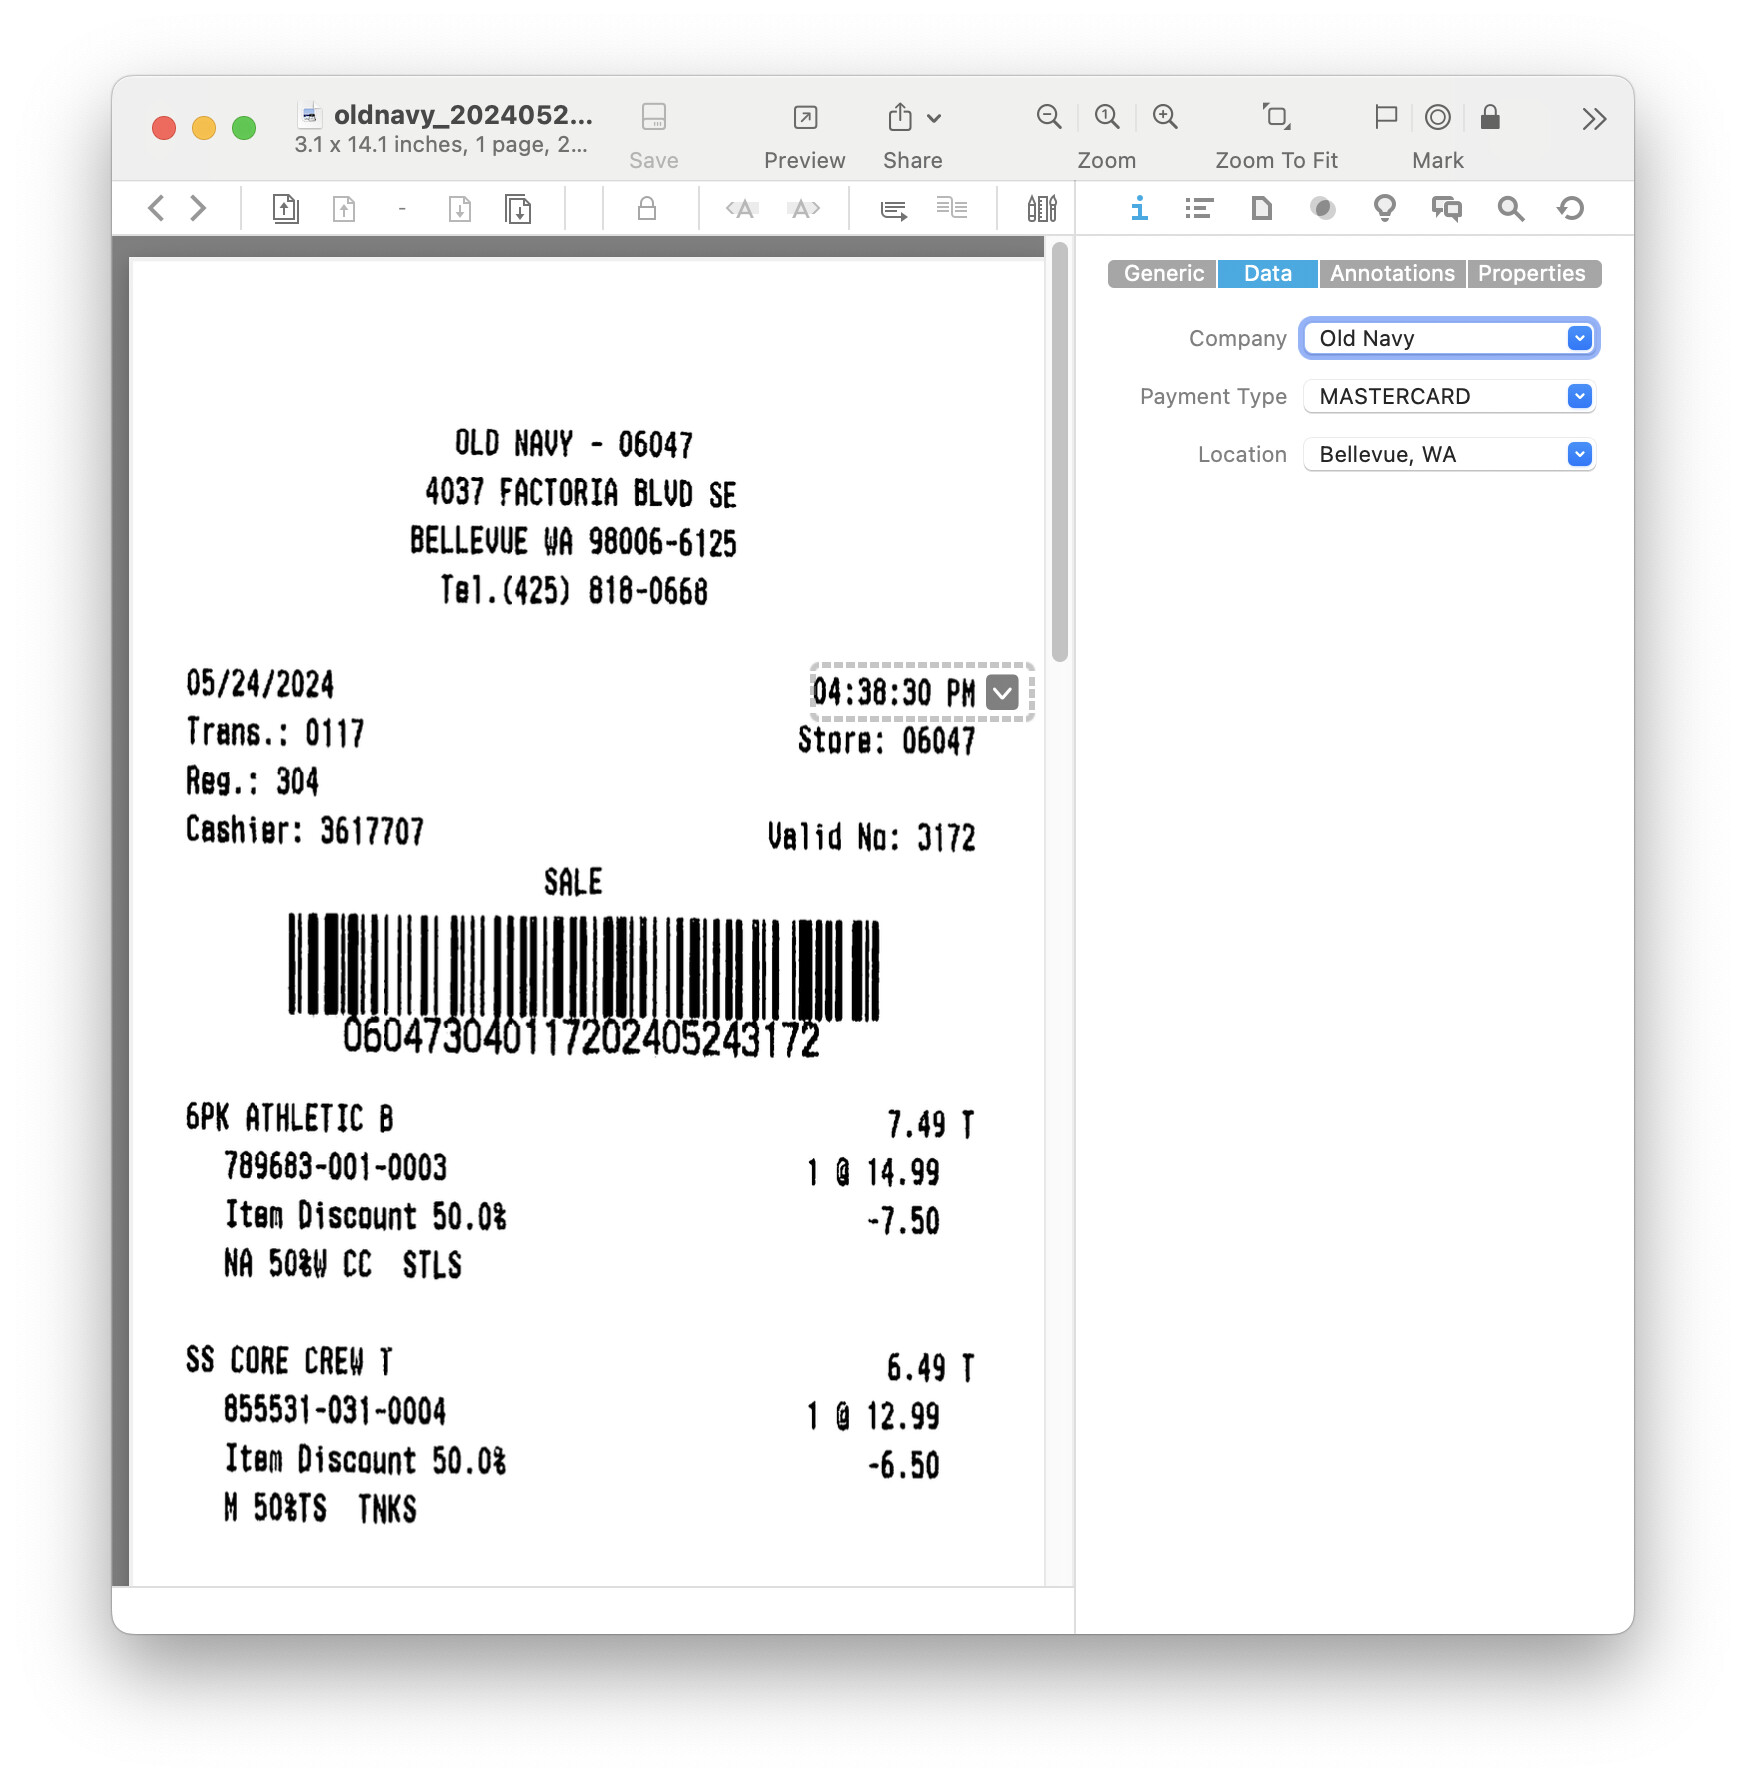Open the Preview toolbar icon
The width and height of the screenshot is (1746, 1782).
804,117
